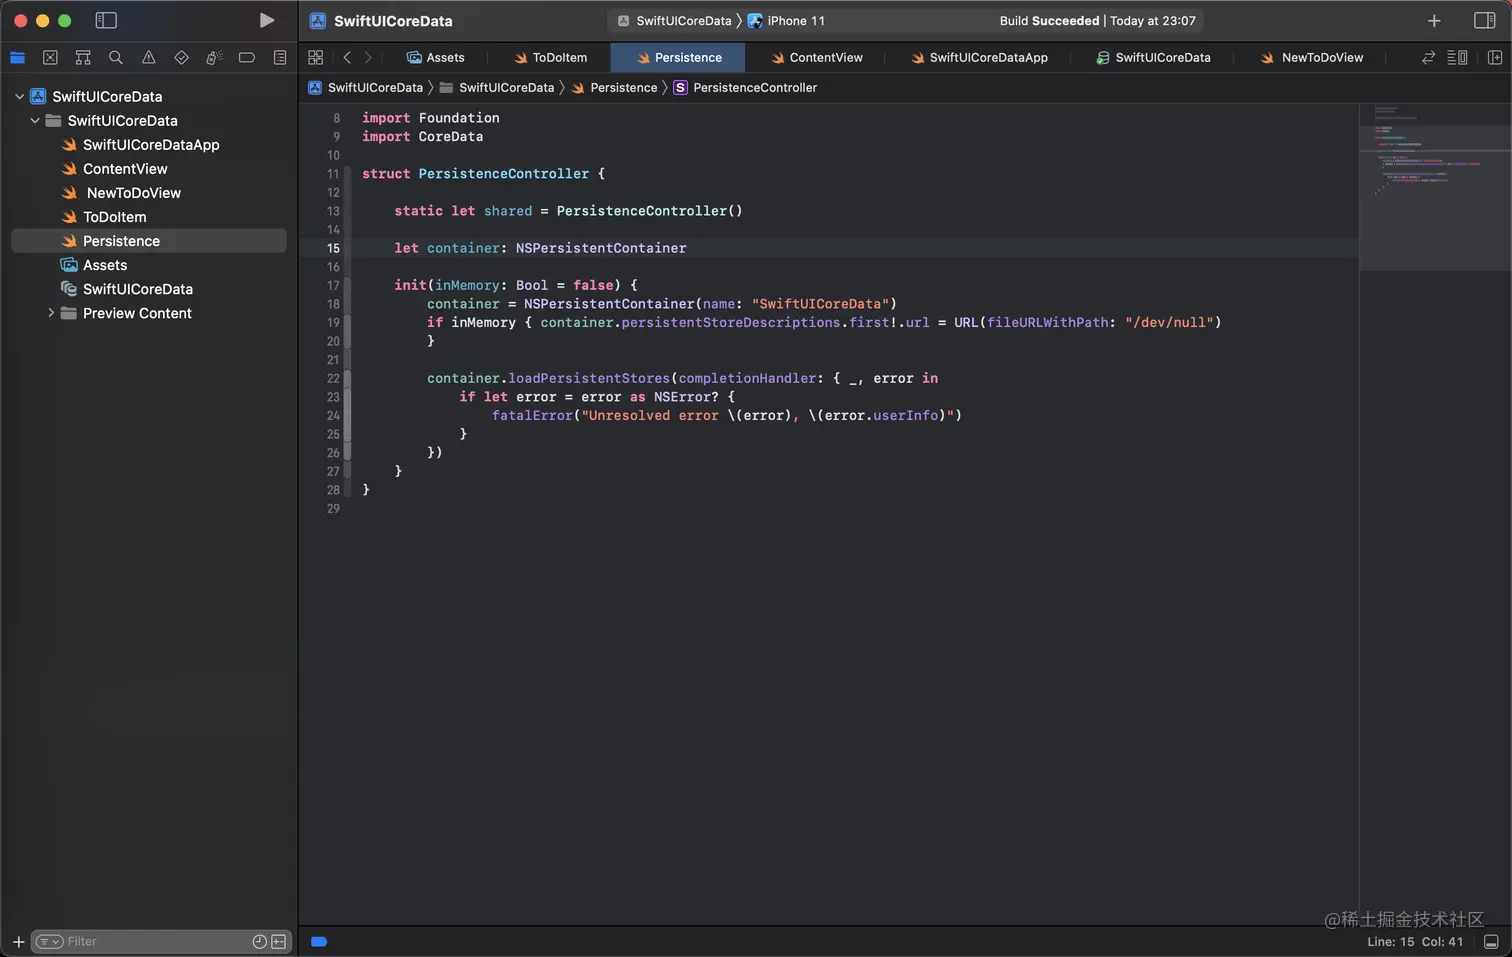The height and width of the screenshot is (957, 1512).
Task: Toggle the left navigator sidebar
Action: (106, 20)
